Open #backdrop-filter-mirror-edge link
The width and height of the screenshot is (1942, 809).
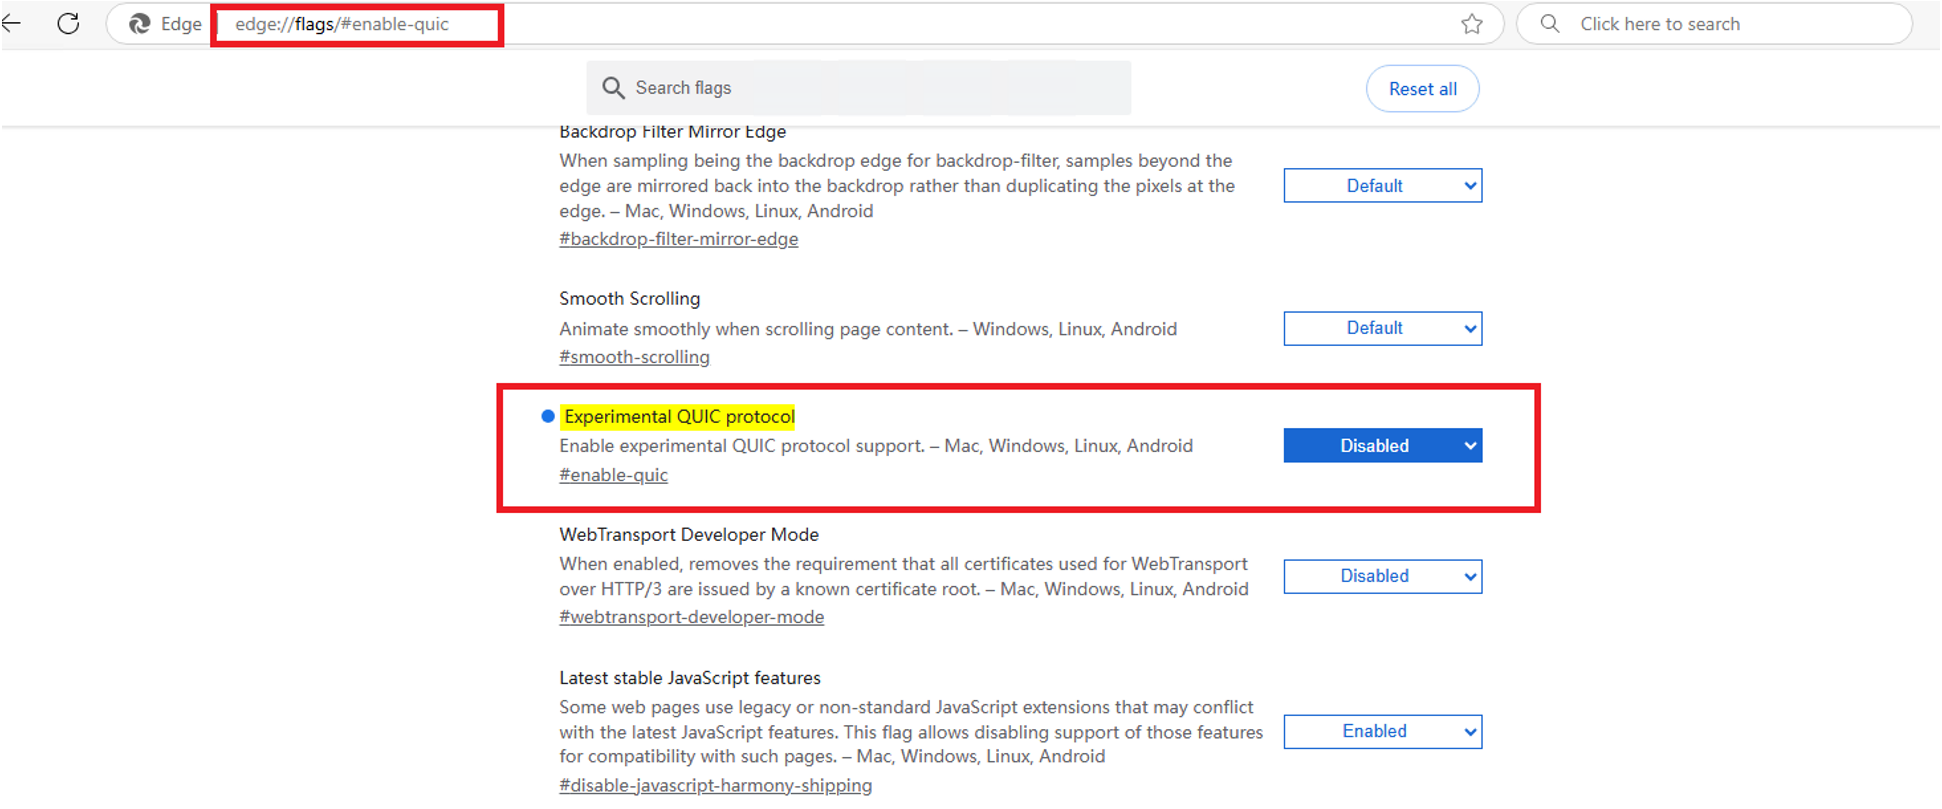click(x=678, y=239)
